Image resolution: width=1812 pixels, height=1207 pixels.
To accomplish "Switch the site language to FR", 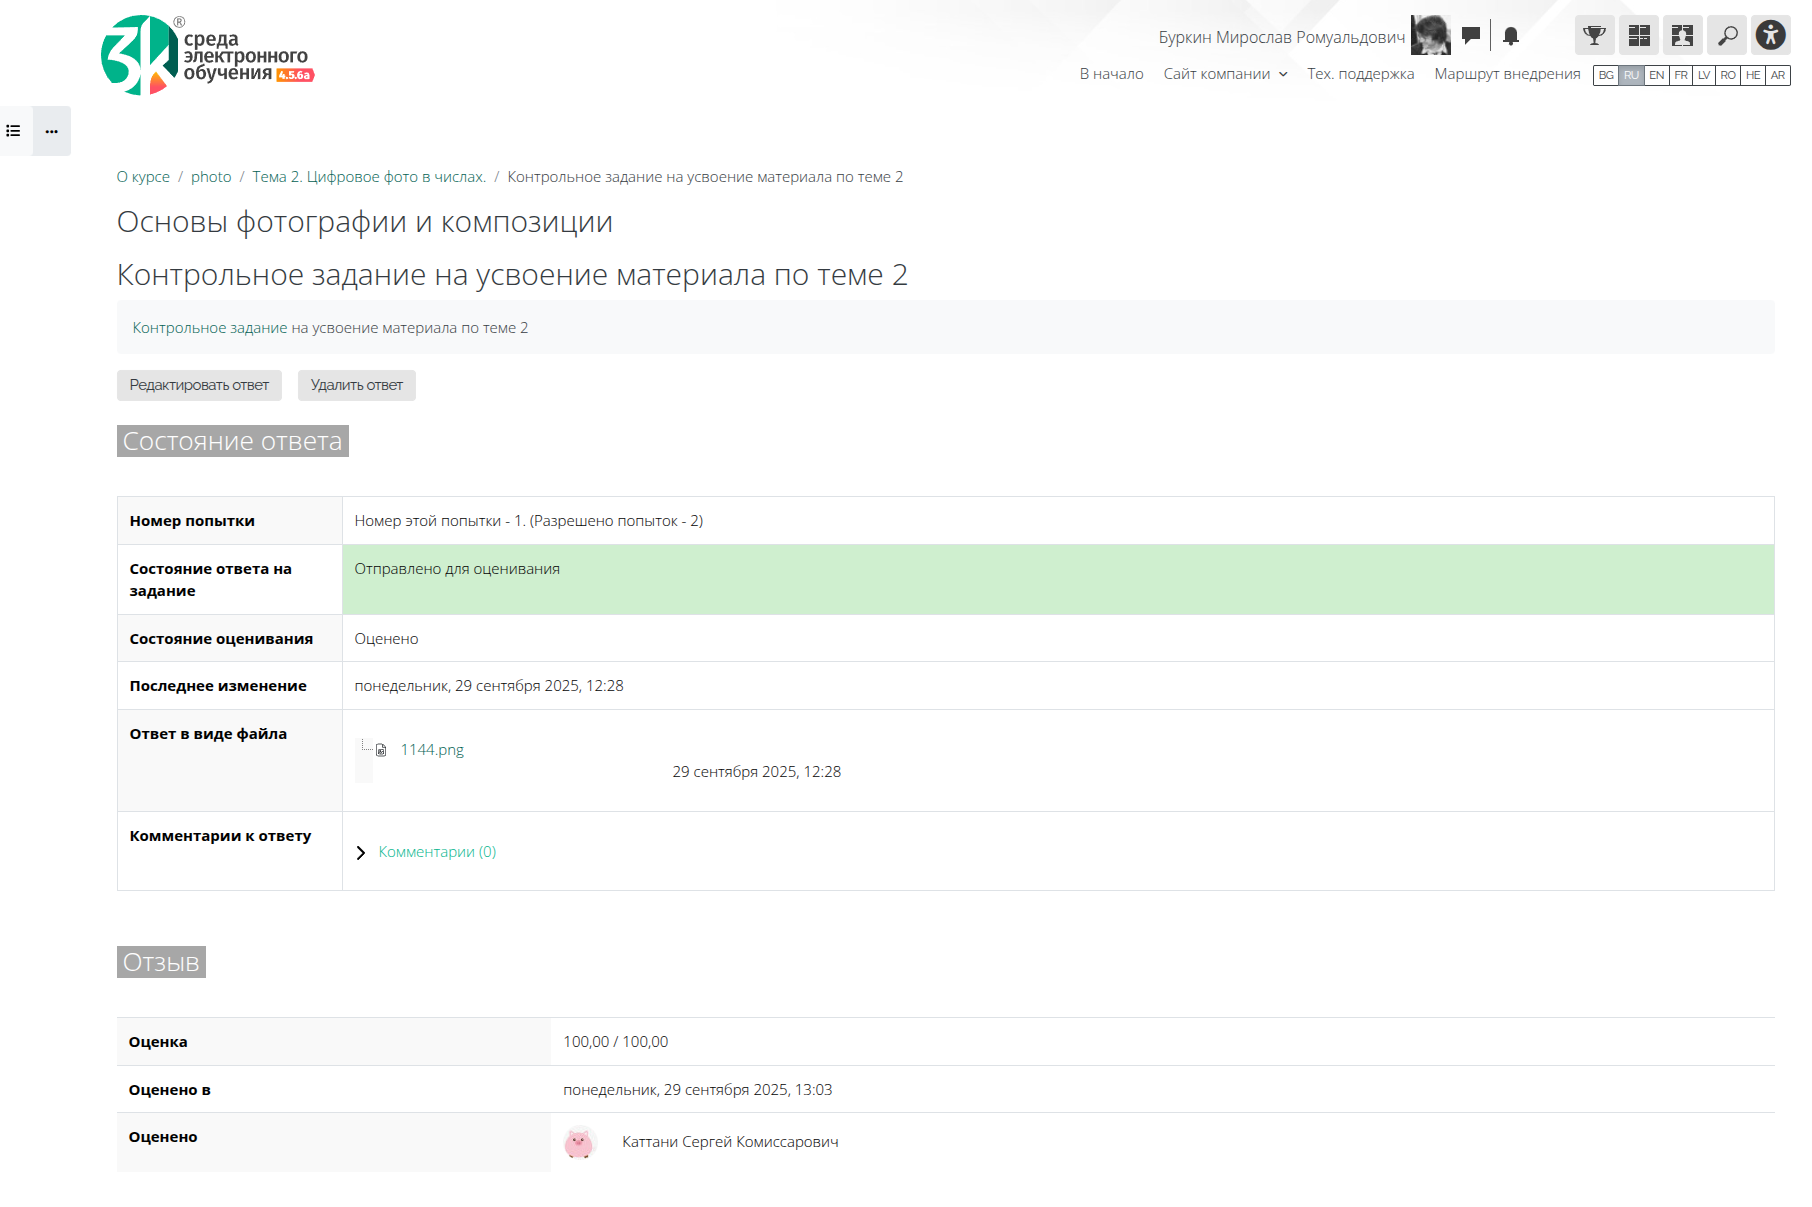I will pos(1681,75).
